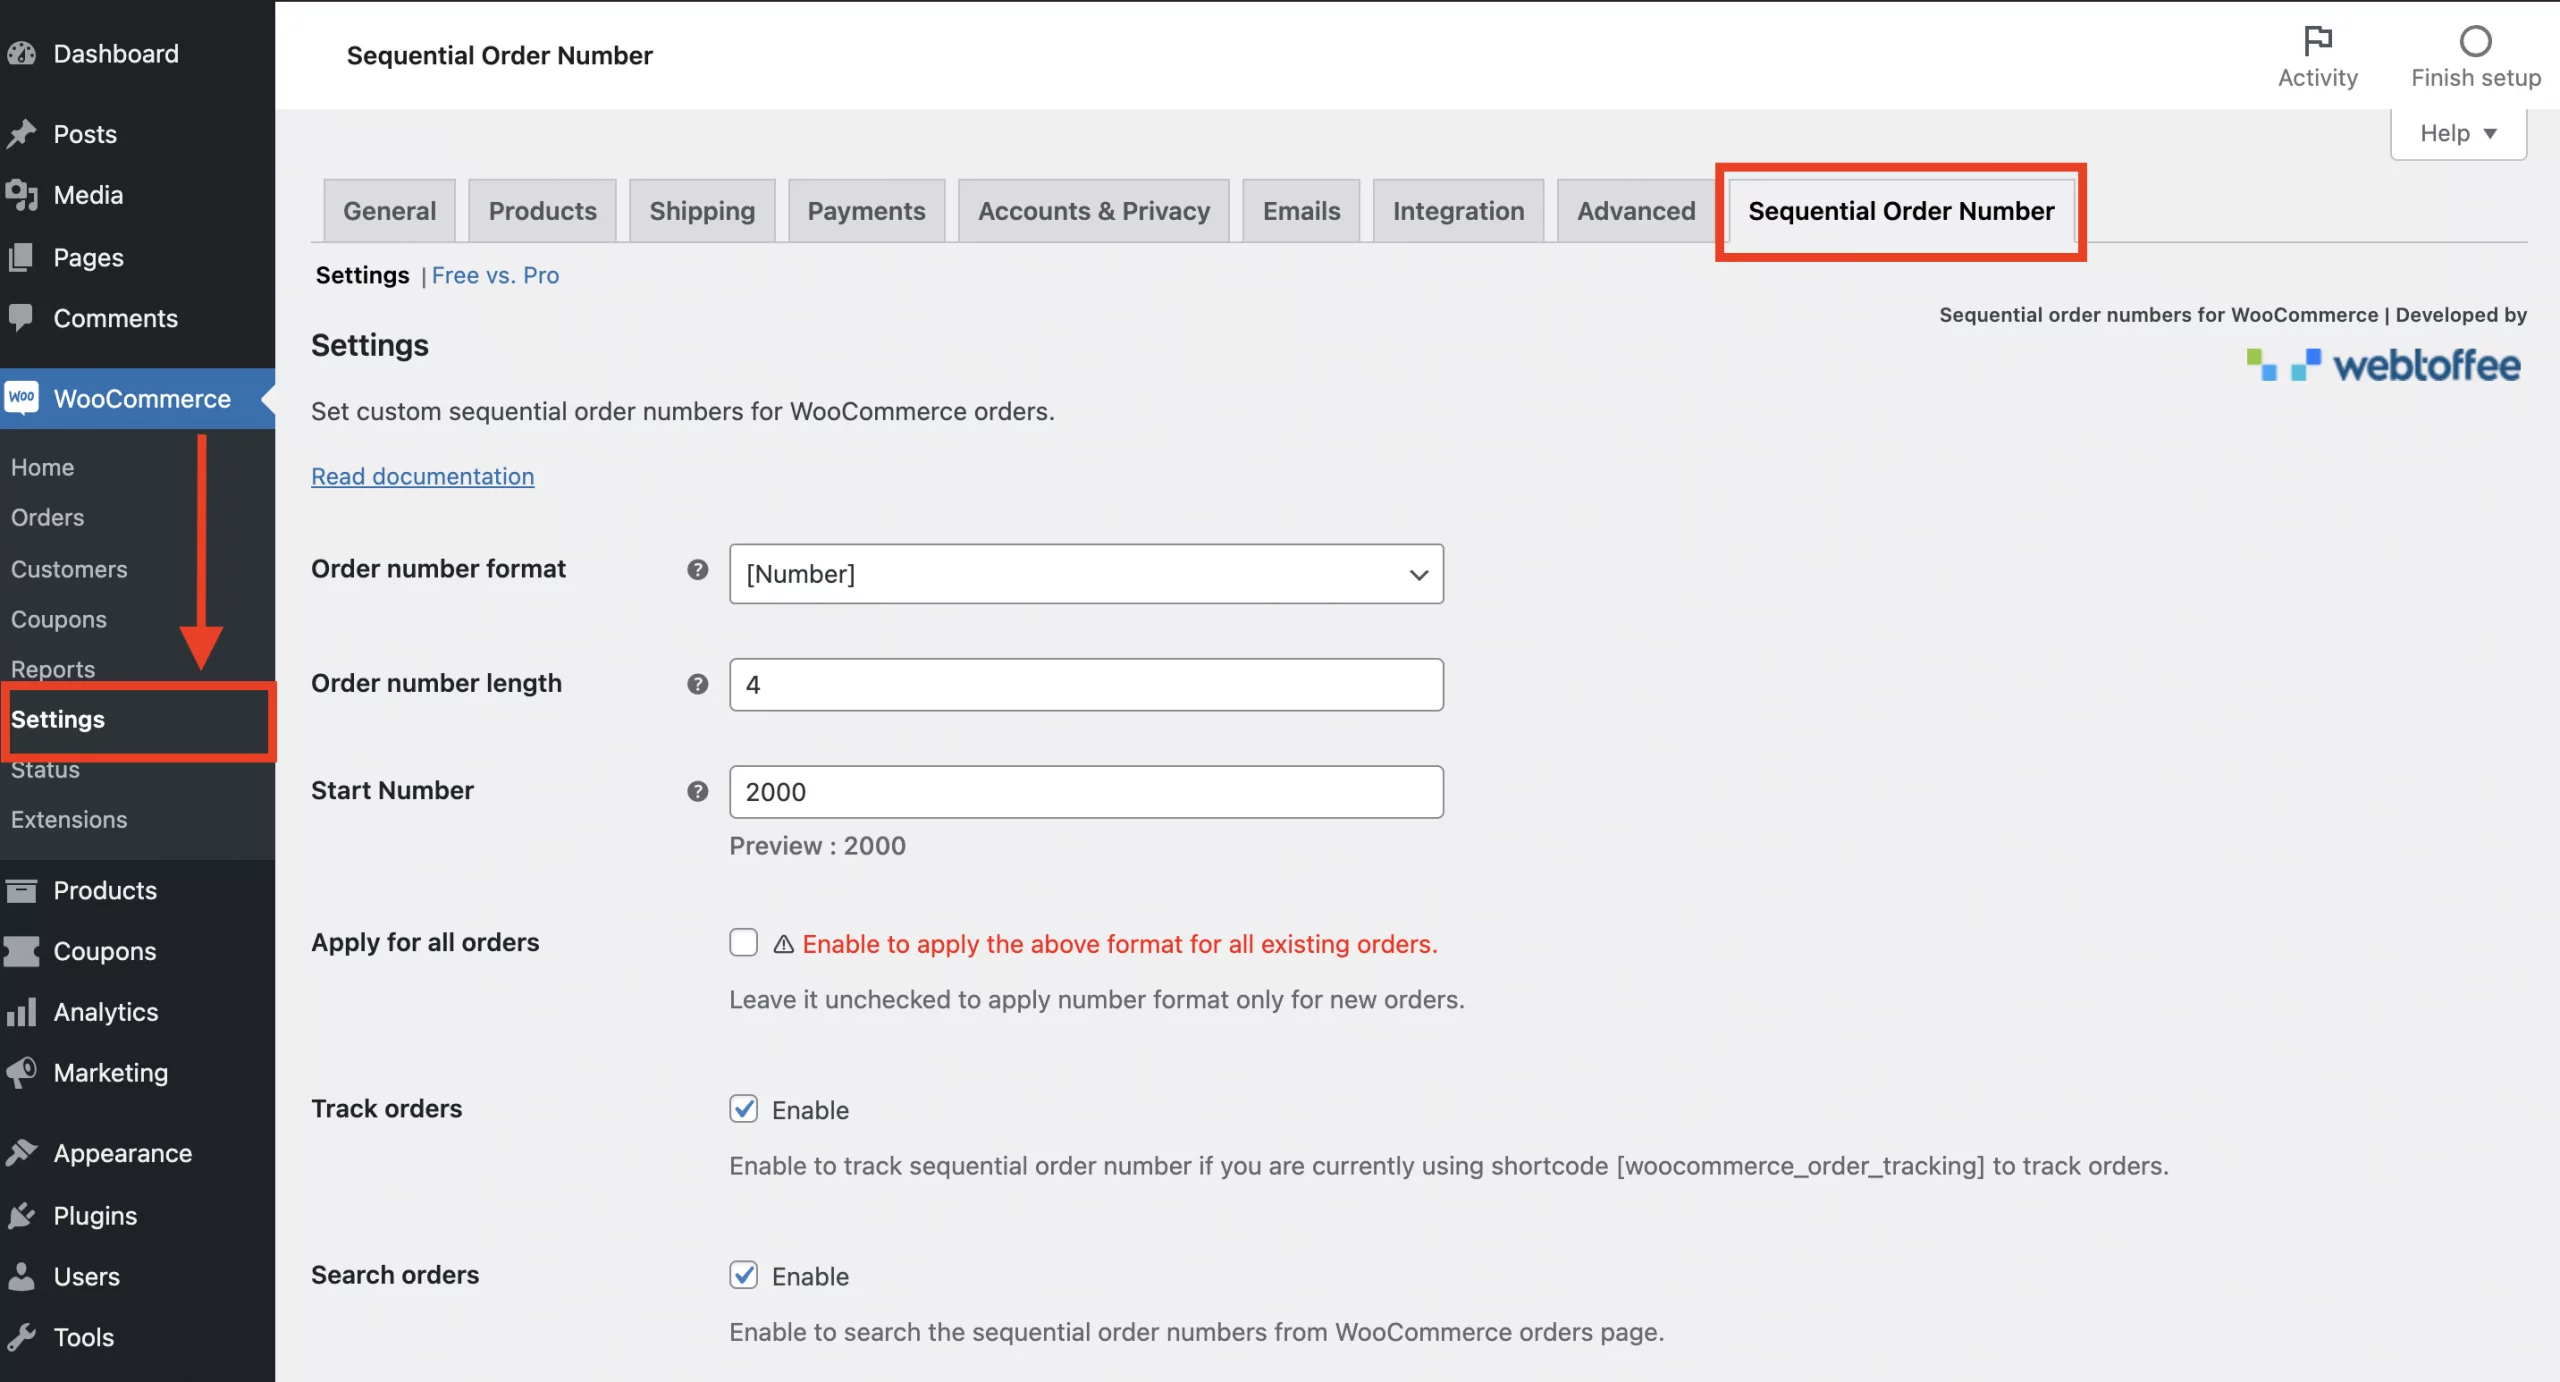Screen dimensions: 2560x1382
Task: Click the Sequential Order Number tab
Action: [x=1901, y=211]
